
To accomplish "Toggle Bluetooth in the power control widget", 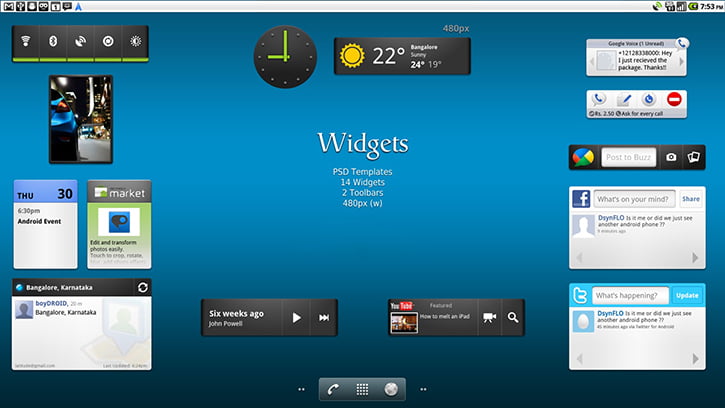I will click(x=54, y=44).
